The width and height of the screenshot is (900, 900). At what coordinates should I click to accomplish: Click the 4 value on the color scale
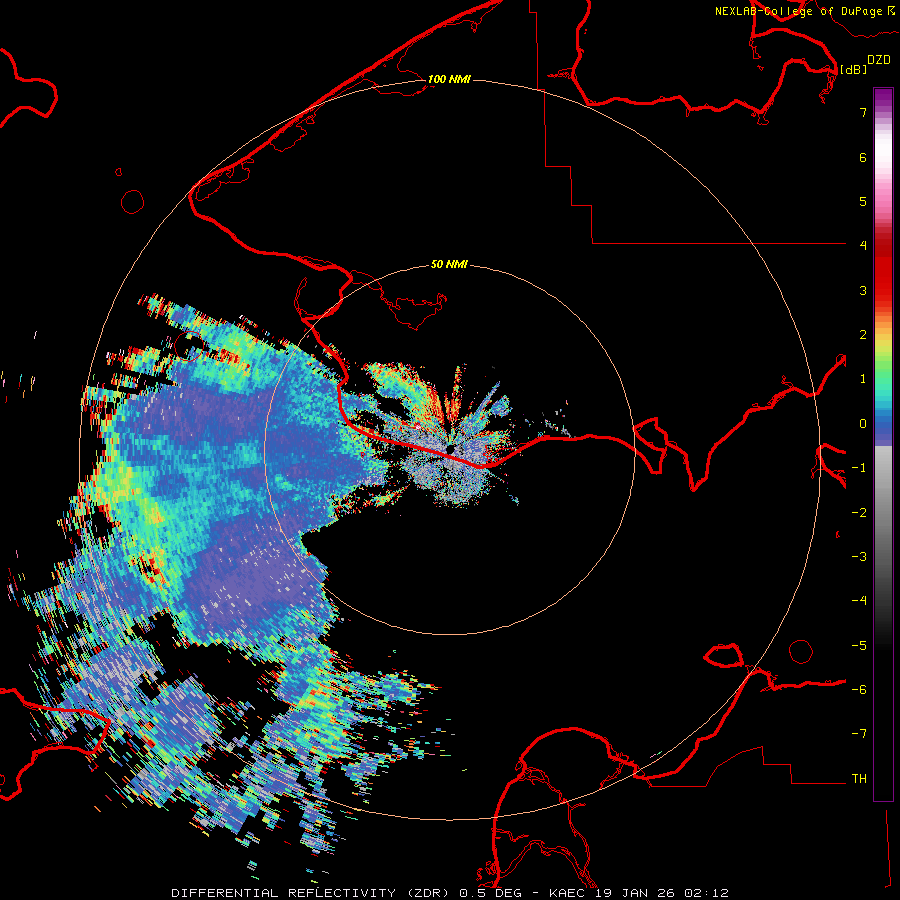[x=863, y=246]
